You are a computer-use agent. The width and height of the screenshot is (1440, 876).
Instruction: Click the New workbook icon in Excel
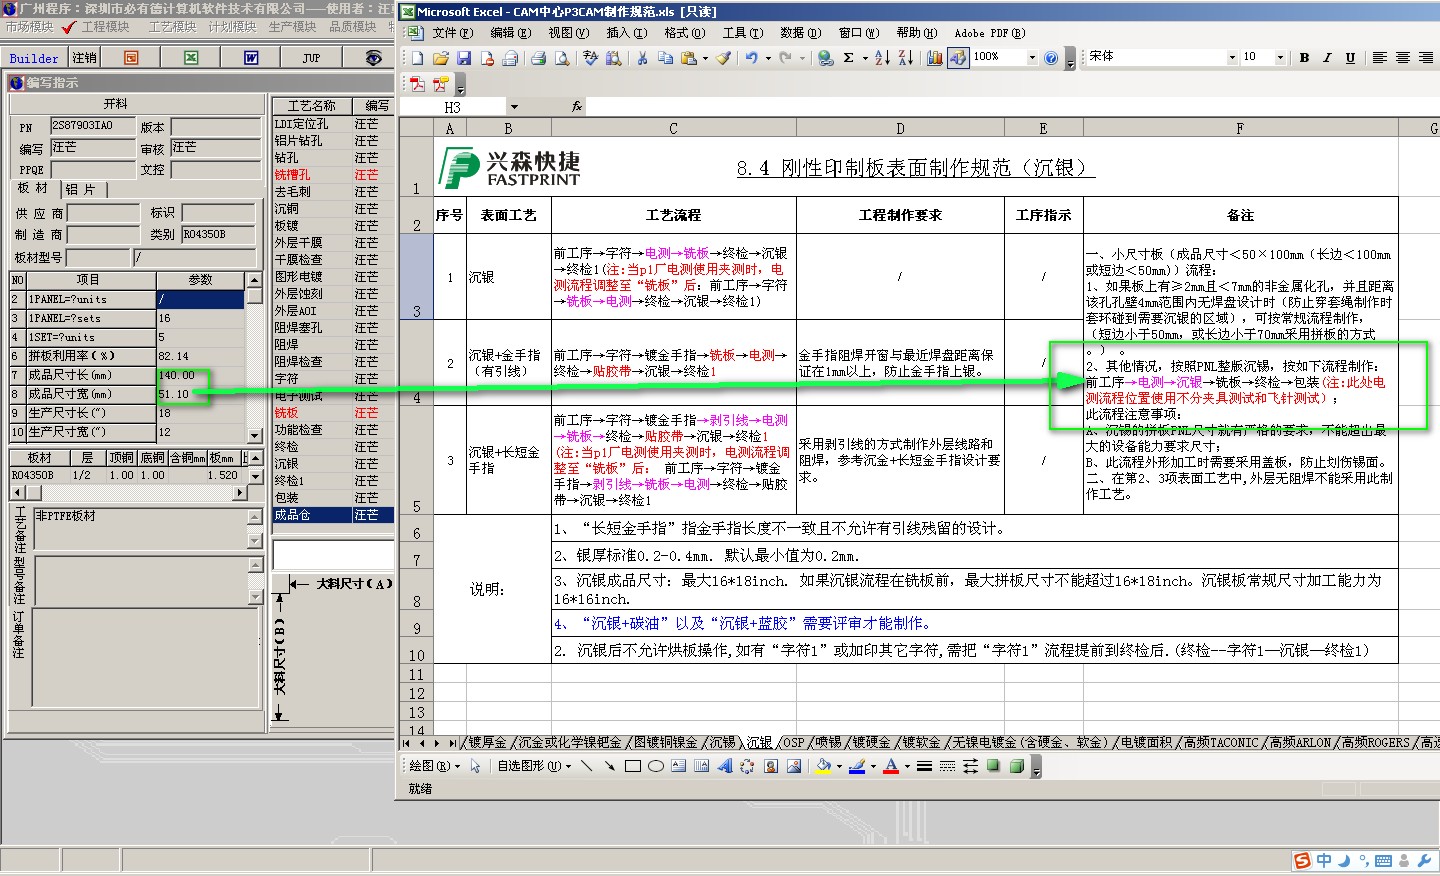(x=416, y=58)
